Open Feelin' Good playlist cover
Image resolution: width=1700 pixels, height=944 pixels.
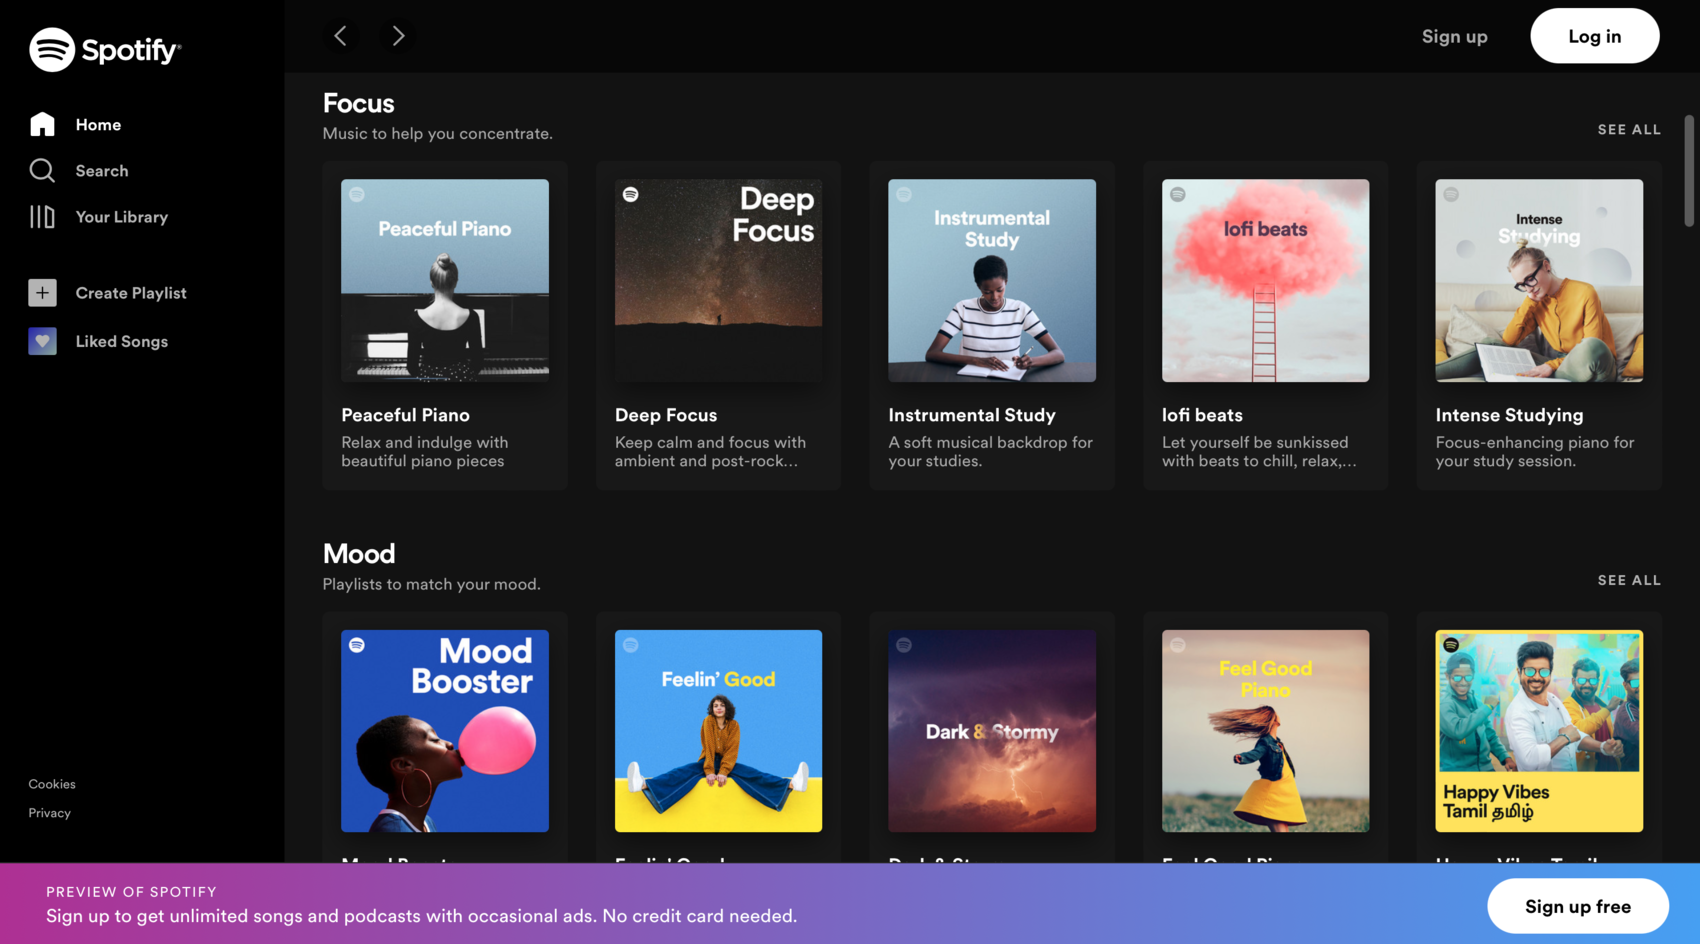tap(719, 731)
